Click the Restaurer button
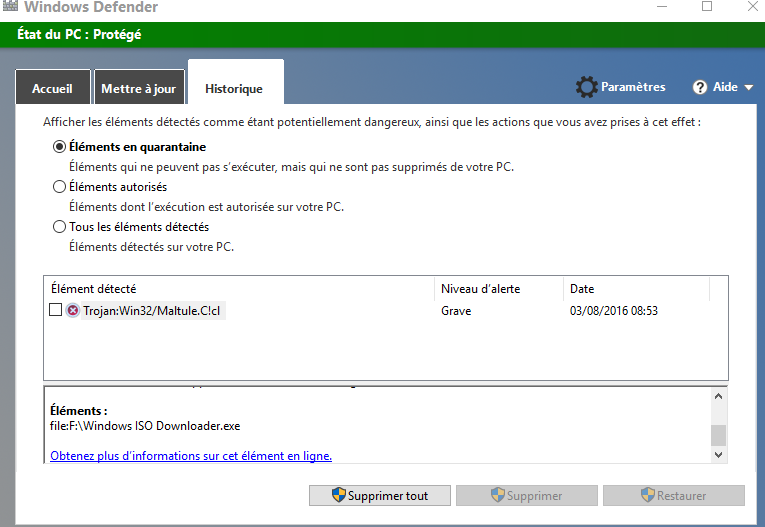The image size is (765, 527). click(674, 496)
